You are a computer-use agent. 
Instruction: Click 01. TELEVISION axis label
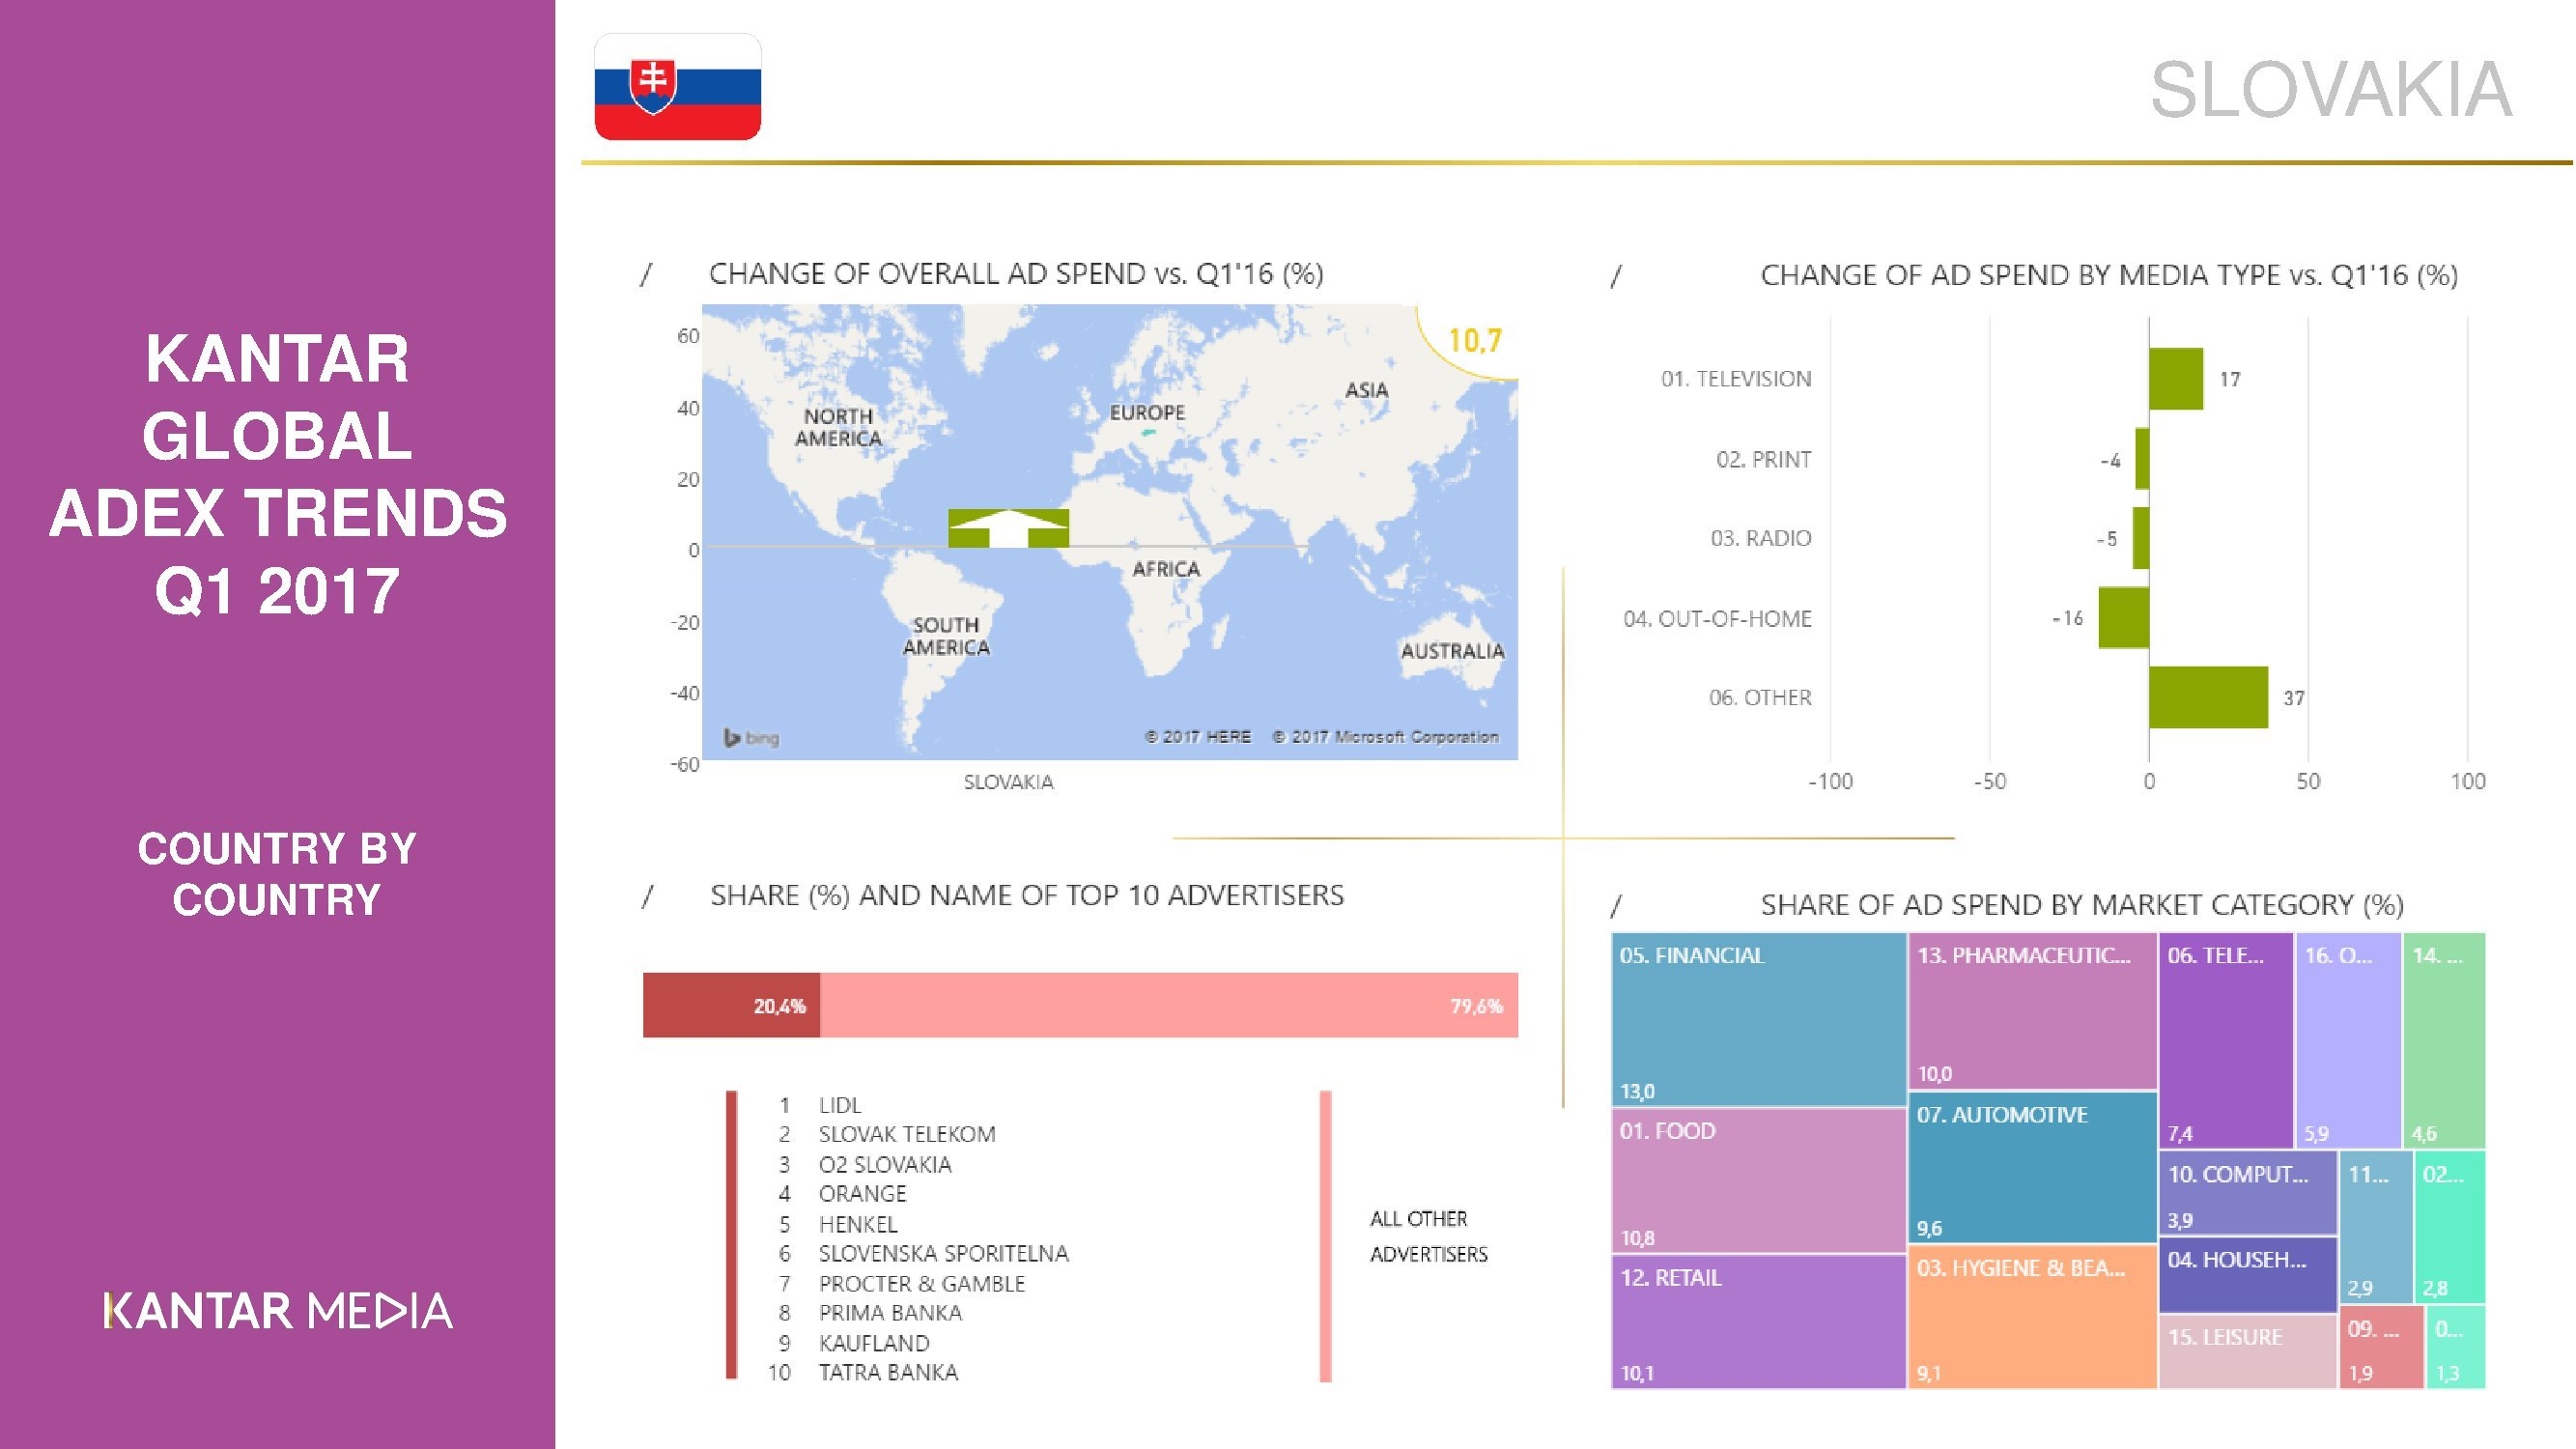tap(1736, 379)
